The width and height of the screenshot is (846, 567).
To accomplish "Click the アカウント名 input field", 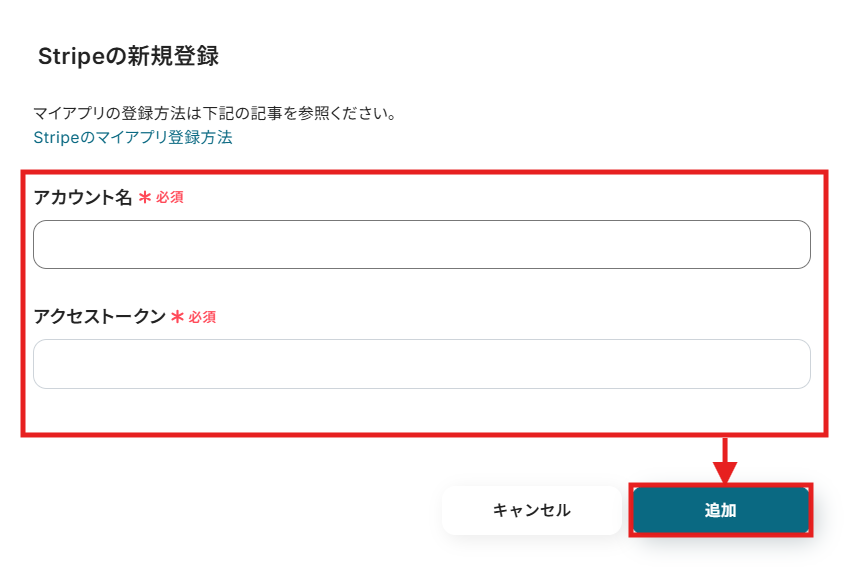I will [421, 245].
